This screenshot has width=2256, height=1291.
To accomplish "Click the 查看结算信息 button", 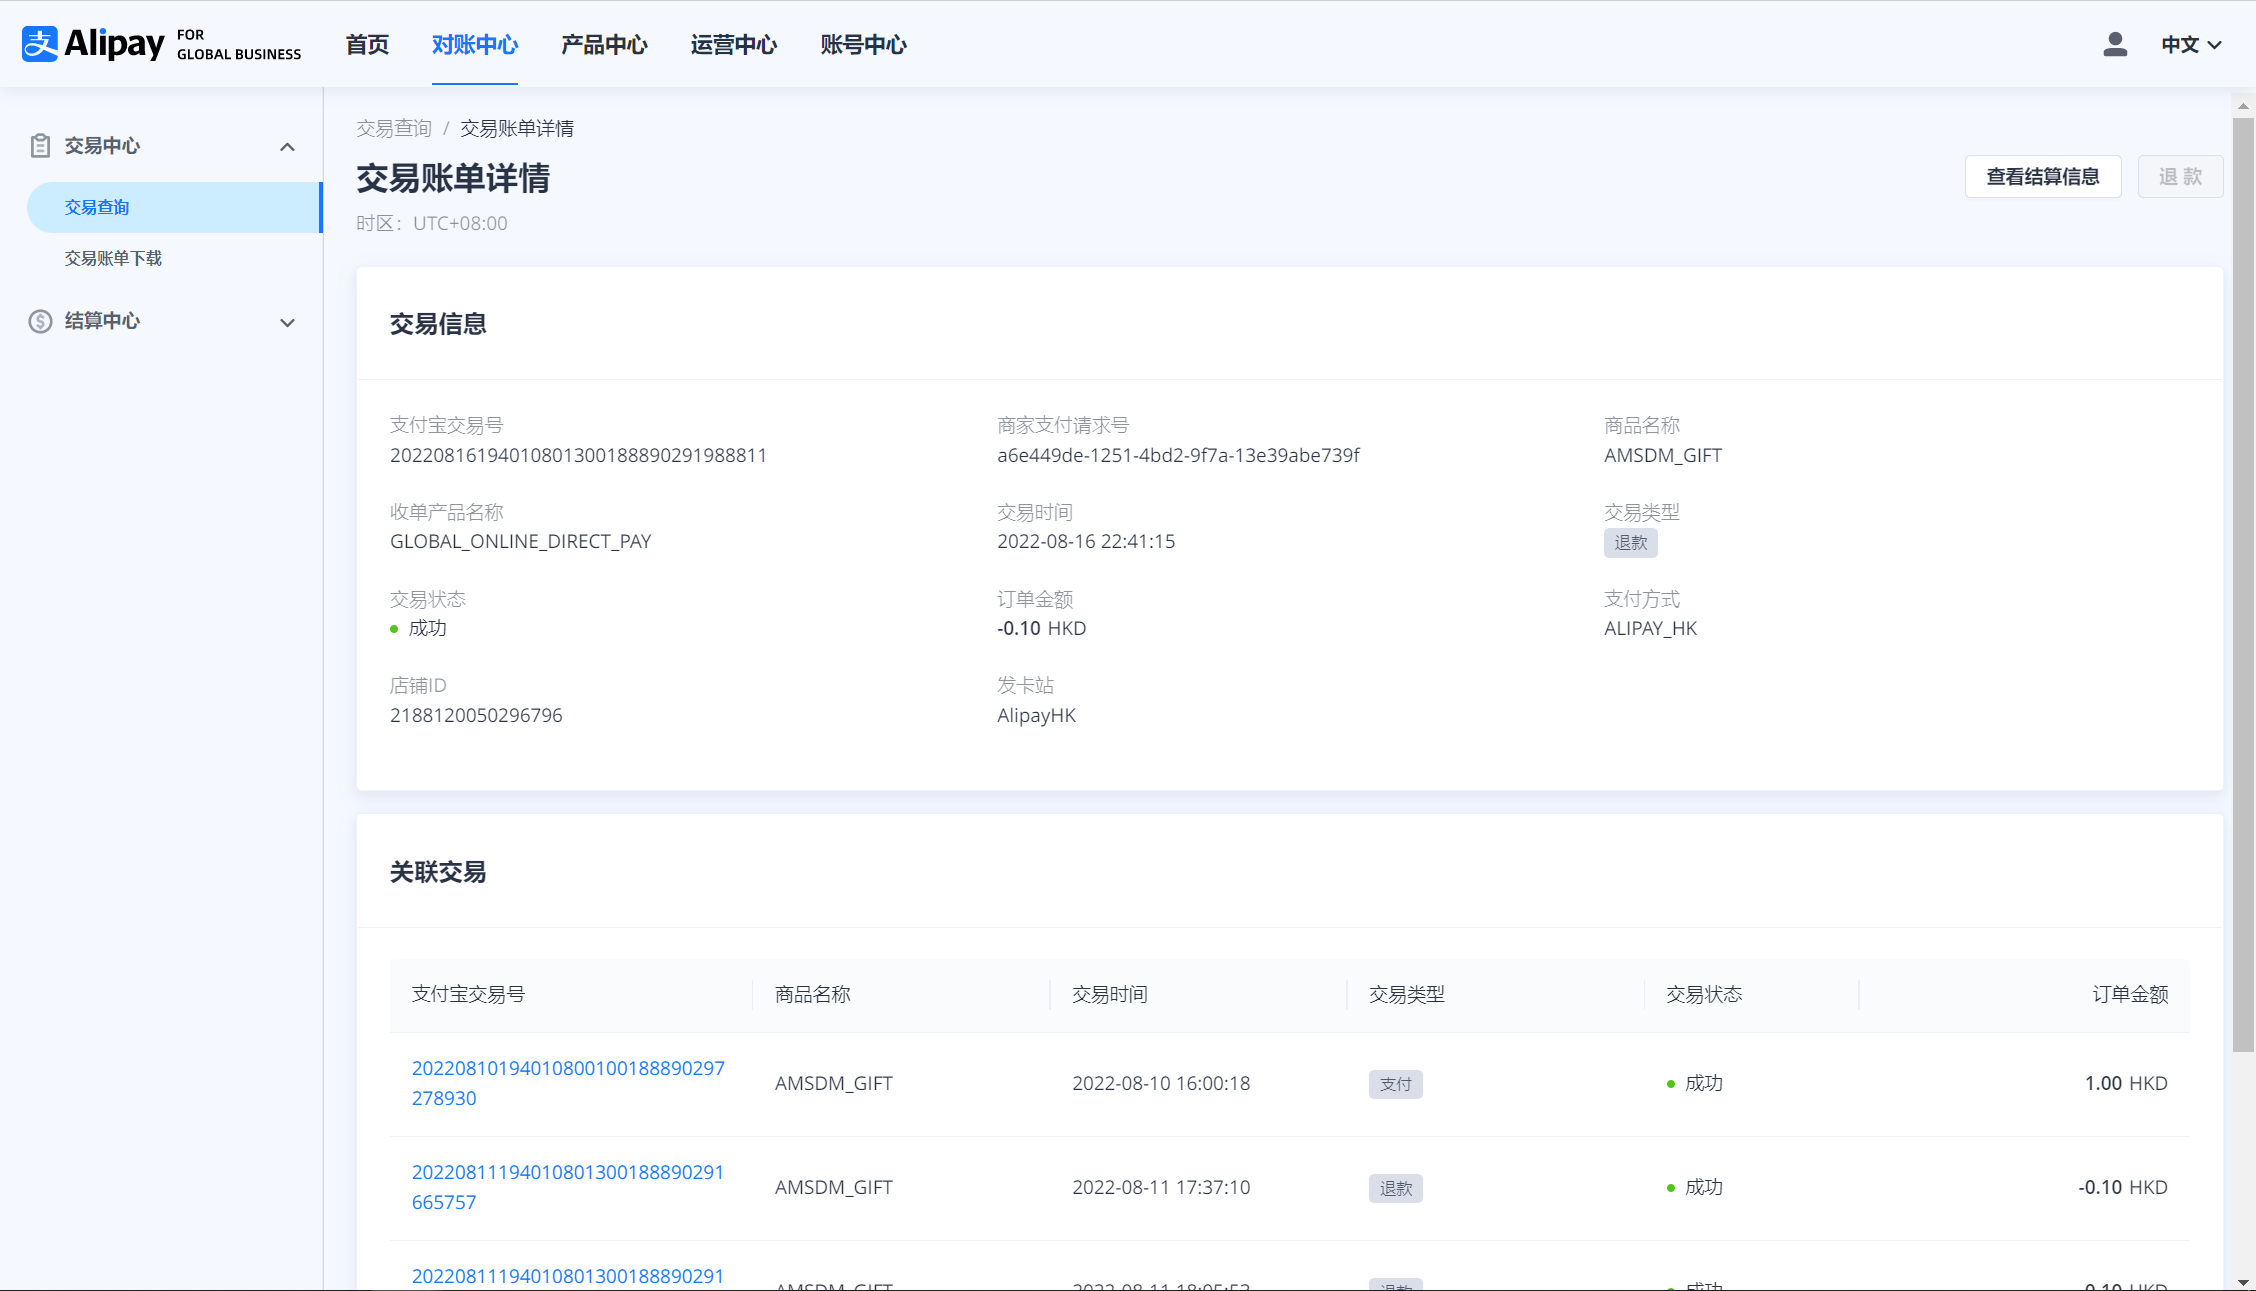I will pyautogui.click(x=2042, y=177).
